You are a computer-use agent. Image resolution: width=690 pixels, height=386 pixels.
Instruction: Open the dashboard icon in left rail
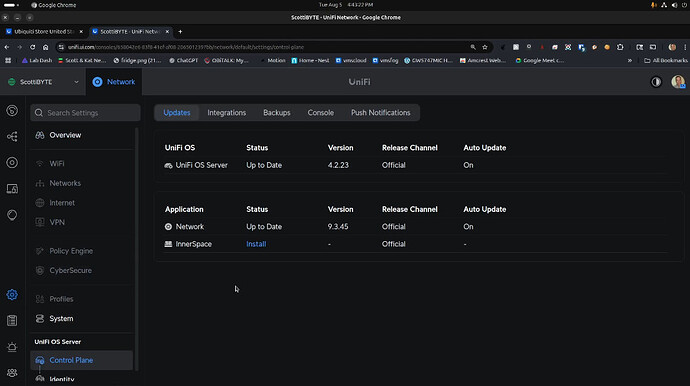tap(12, 110)
